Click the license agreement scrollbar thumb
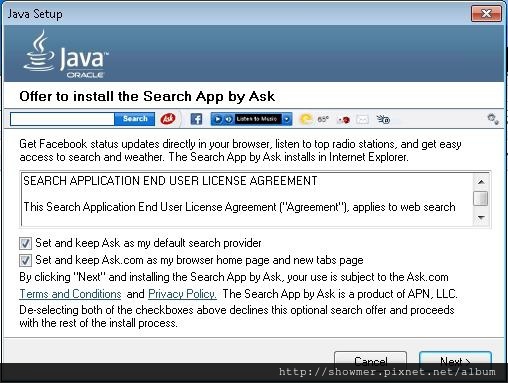 coord(481,198)
